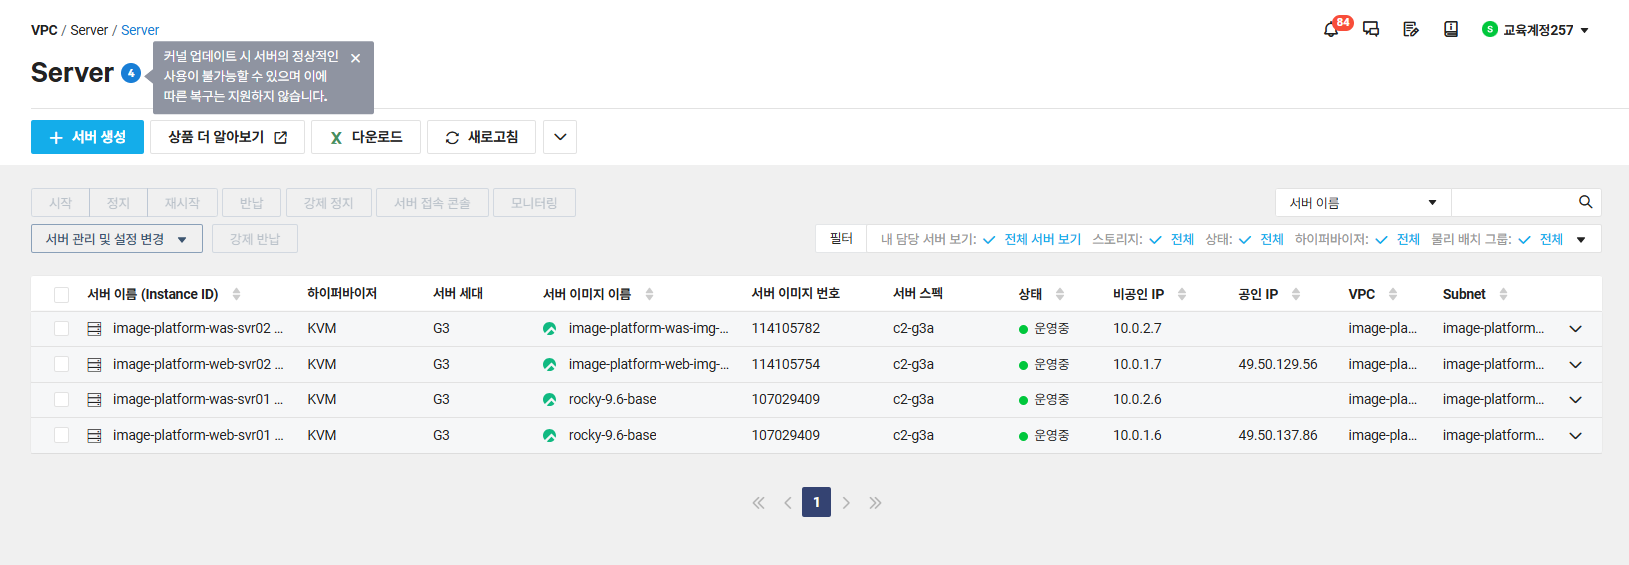Click the 서버 생성 button
The height and width of the screenshot is (565, 1629).
tap(87, 137)
